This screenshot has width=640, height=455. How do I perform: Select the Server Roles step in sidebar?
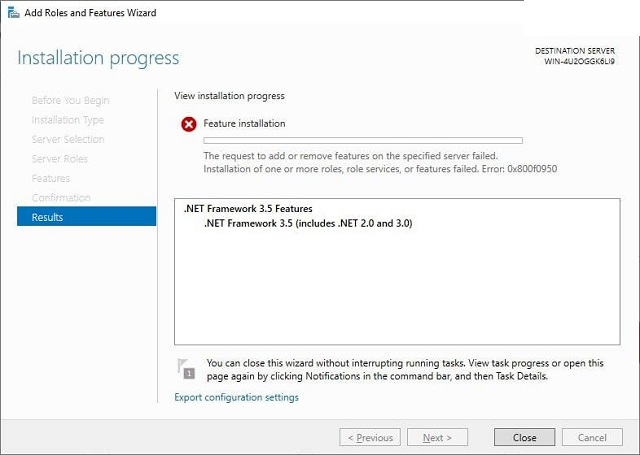(x=60, y=159)
